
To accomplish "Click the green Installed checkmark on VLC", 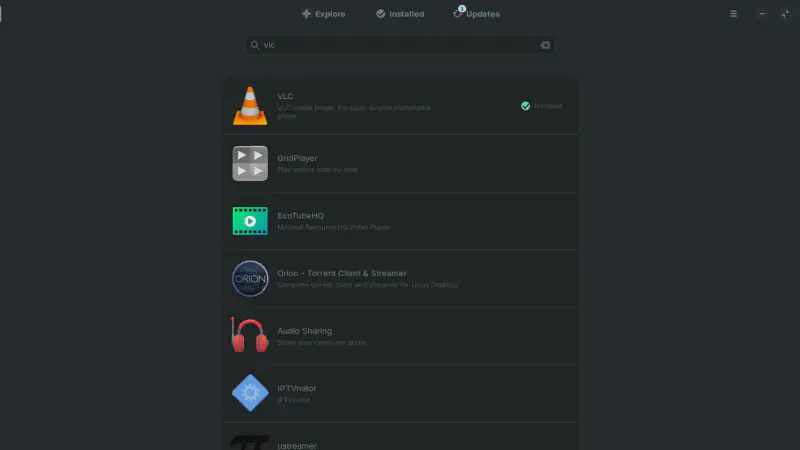I will (x=526, y=106).
